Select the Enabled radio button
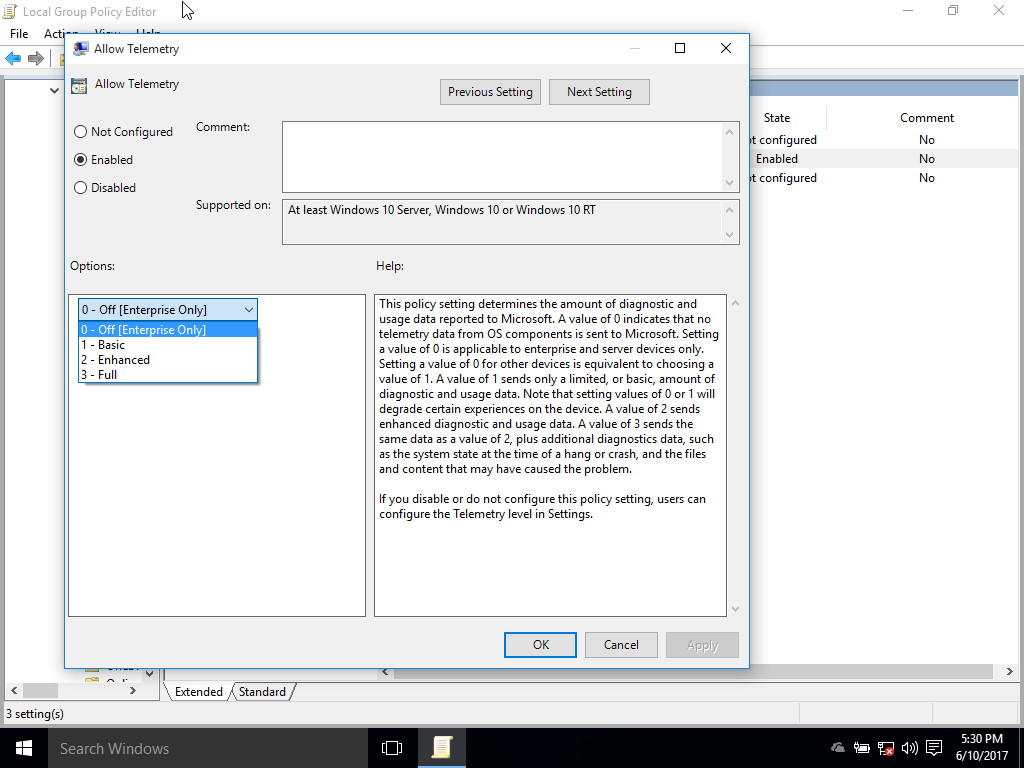This screenshot has height=768, width=1024. [x=80, y=160]
